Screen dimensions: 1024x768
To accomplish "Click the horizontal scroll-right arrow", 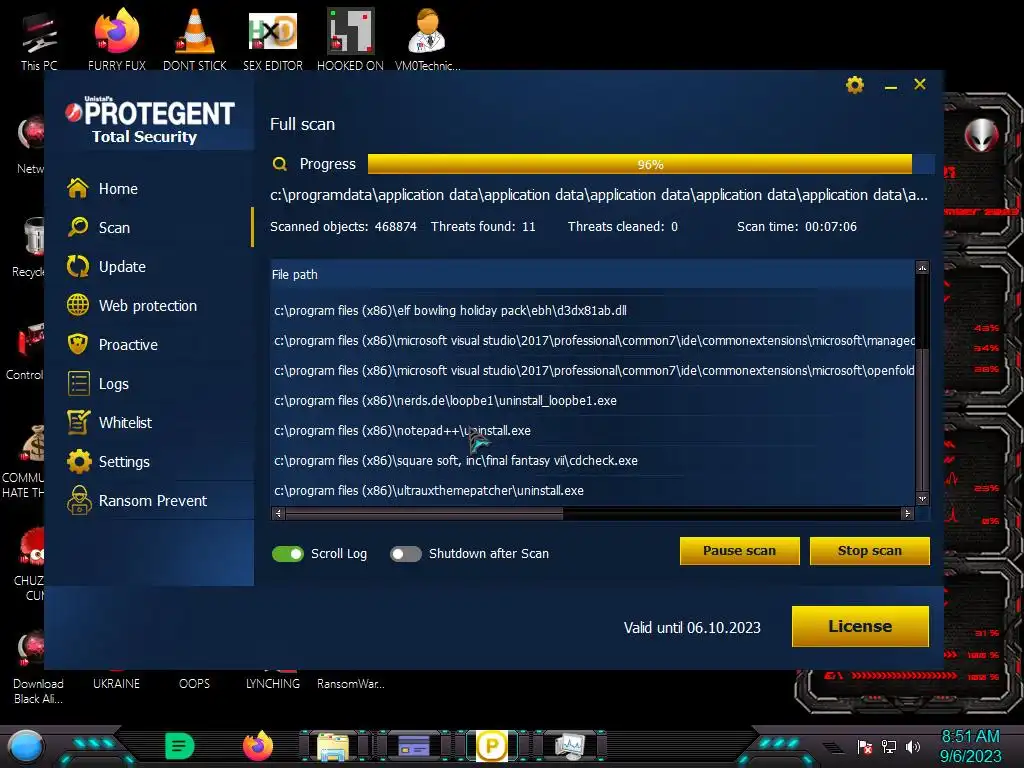I will coord(907,513).
